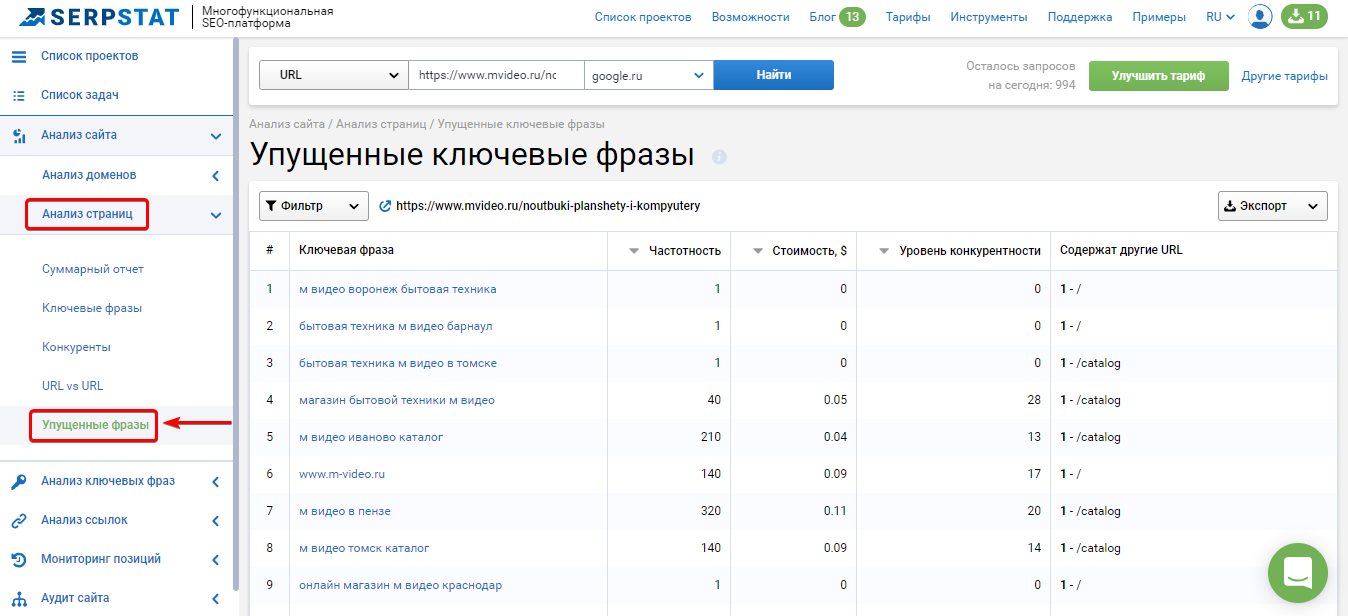This screenshot has height=616, width=1348.
Task: Click the task list icon beside Список задач
Action: click(18, 95)
